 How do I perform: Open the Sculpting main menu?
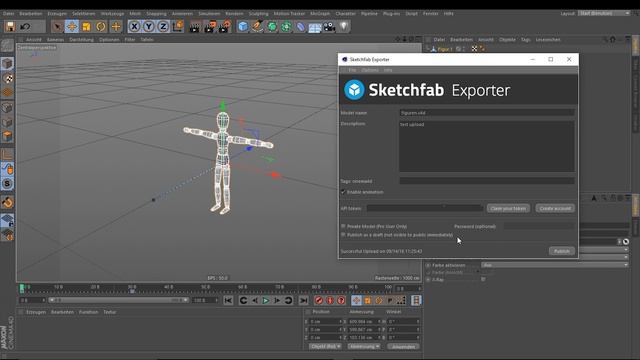click(x=258, y=13)
